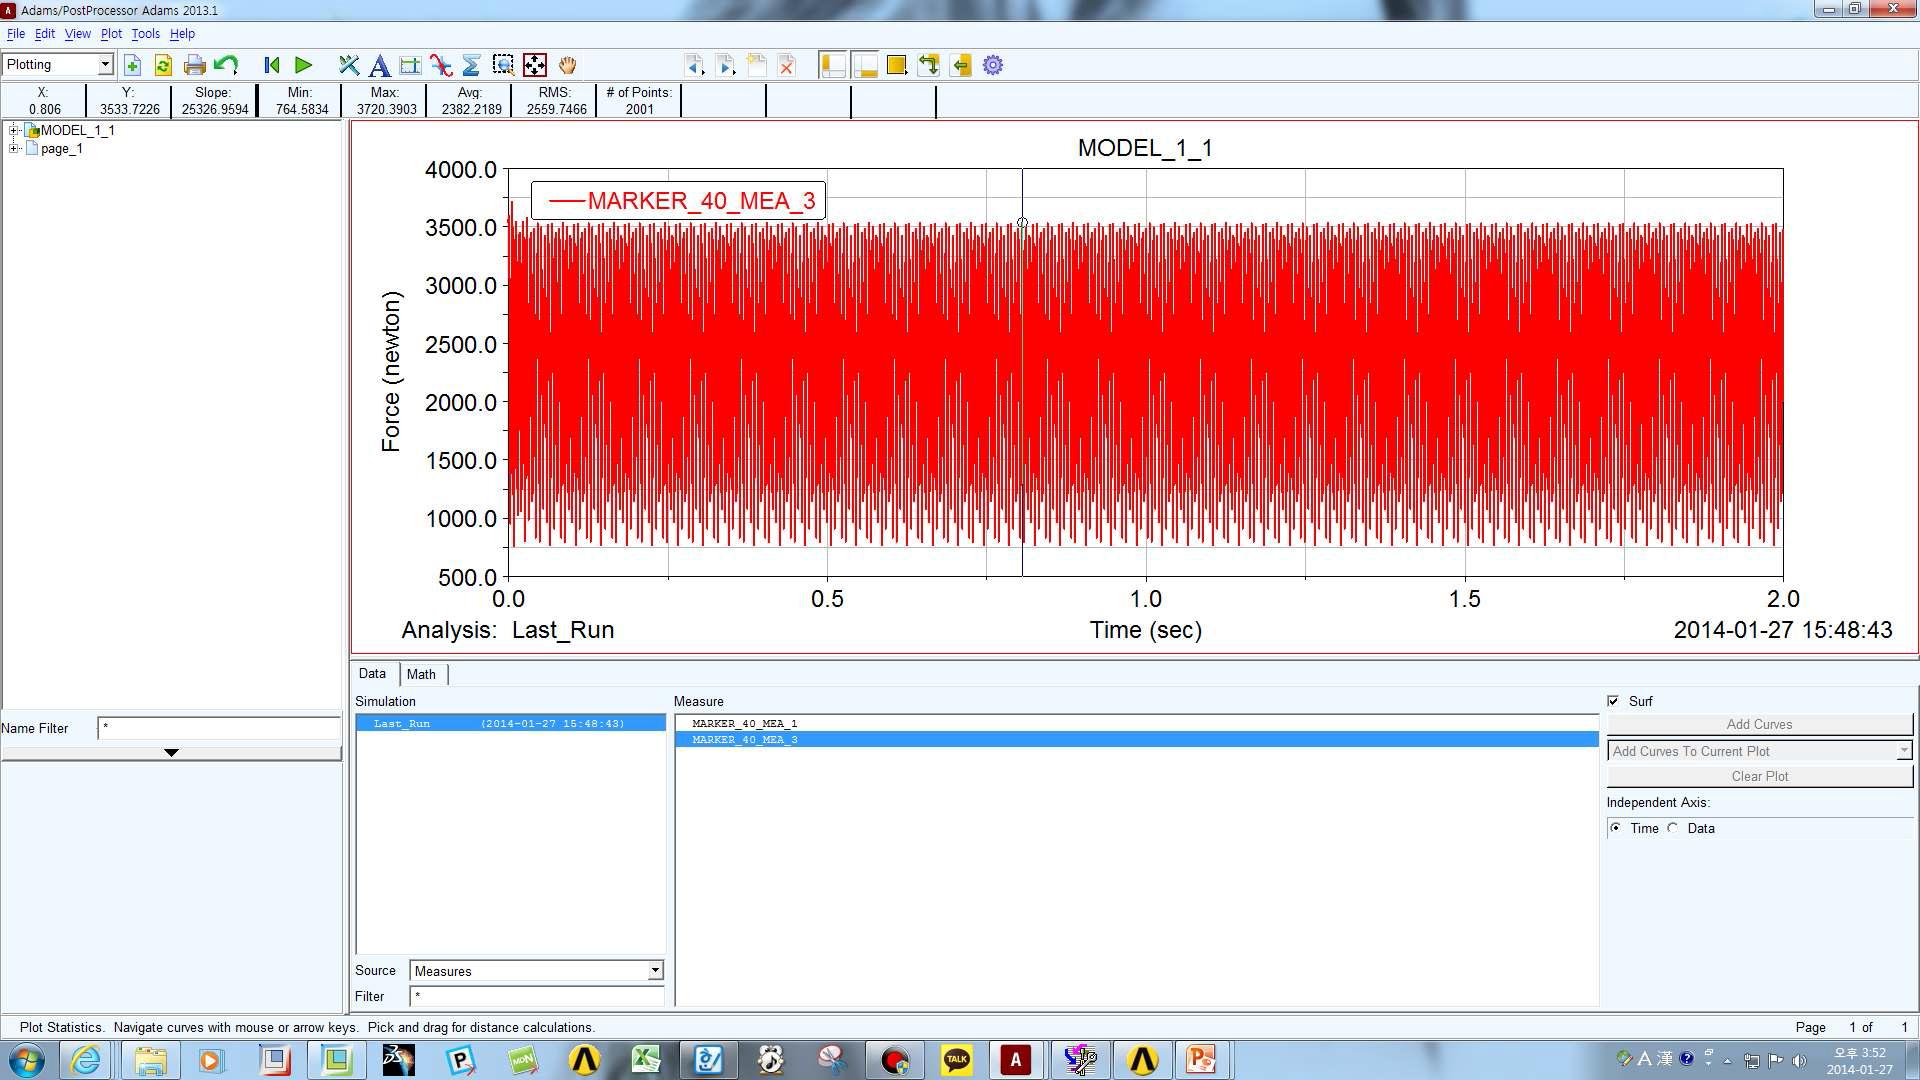
Task: Select measure MARKER_40_MEA_3
Action: (x=1137, y=739)
